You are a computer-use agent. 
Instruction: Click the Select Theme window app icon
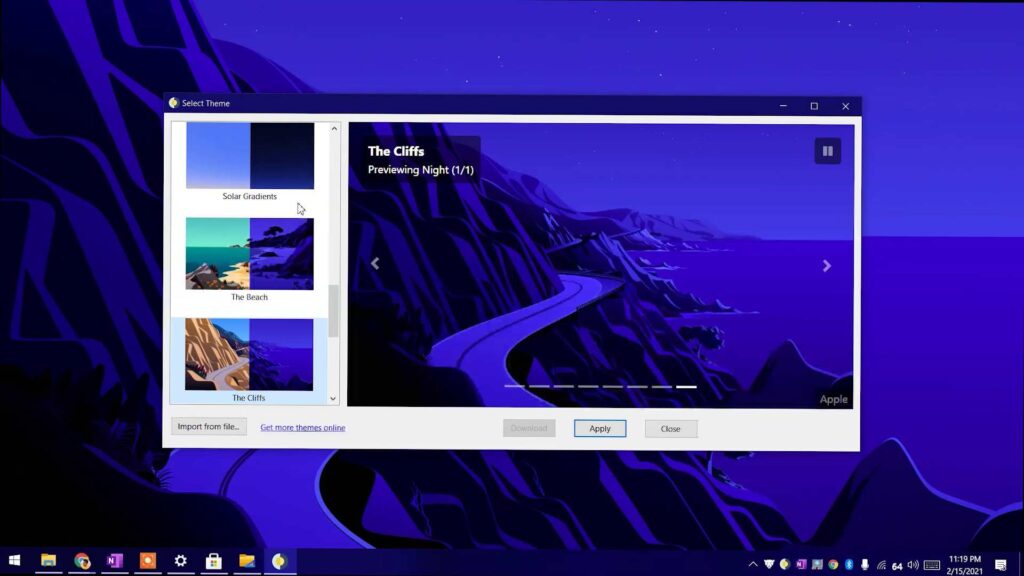tap(173, 103)
